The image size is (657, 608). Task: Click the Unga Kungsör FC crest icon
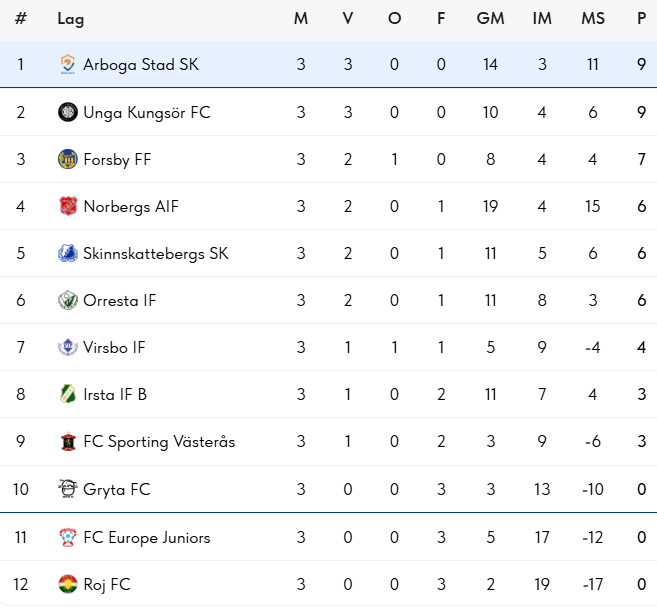coord(67,112)
